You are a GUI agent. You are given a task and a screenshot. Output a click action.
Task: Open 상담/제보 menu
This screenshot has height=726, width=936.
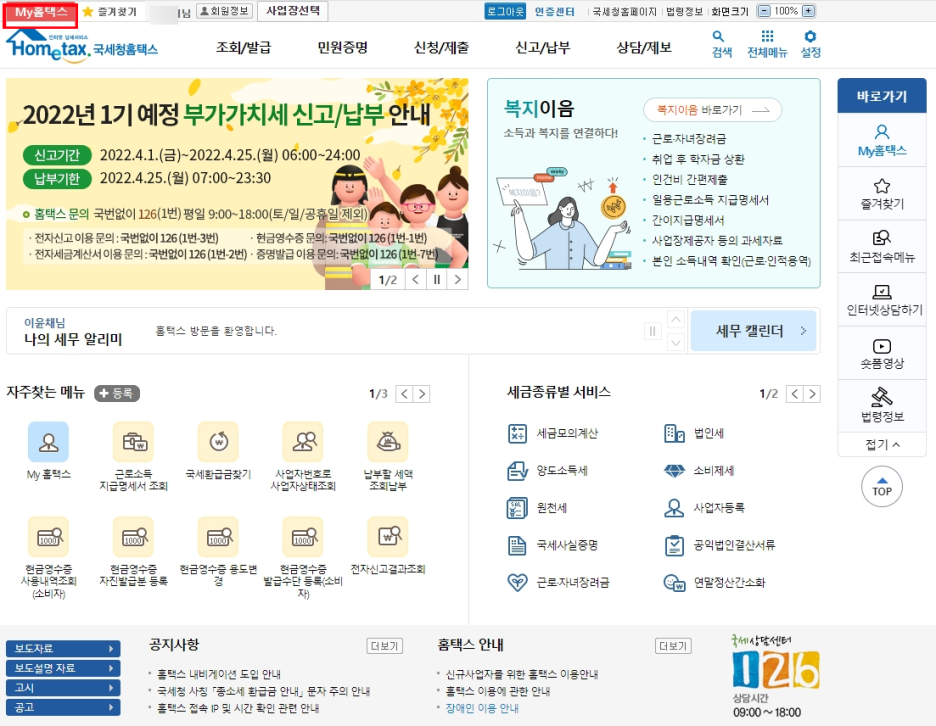(x=644, y=47)
